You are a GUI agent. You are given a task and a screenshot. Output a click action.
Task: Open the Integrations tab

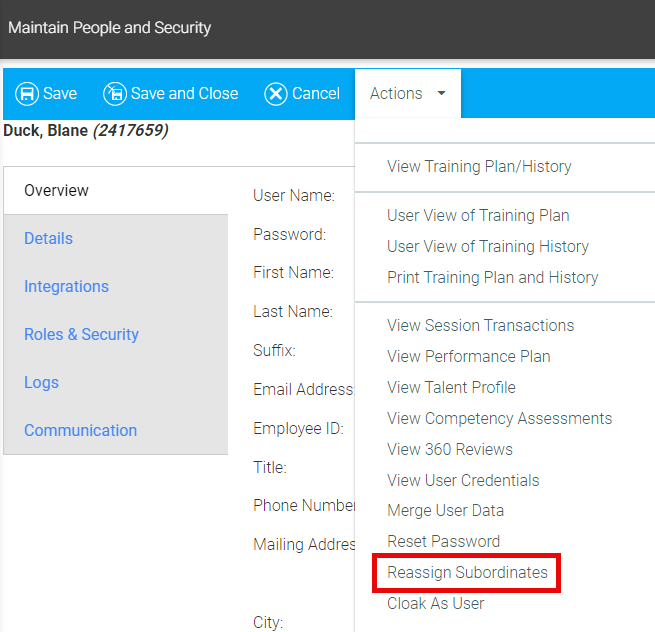click(66, 286)
